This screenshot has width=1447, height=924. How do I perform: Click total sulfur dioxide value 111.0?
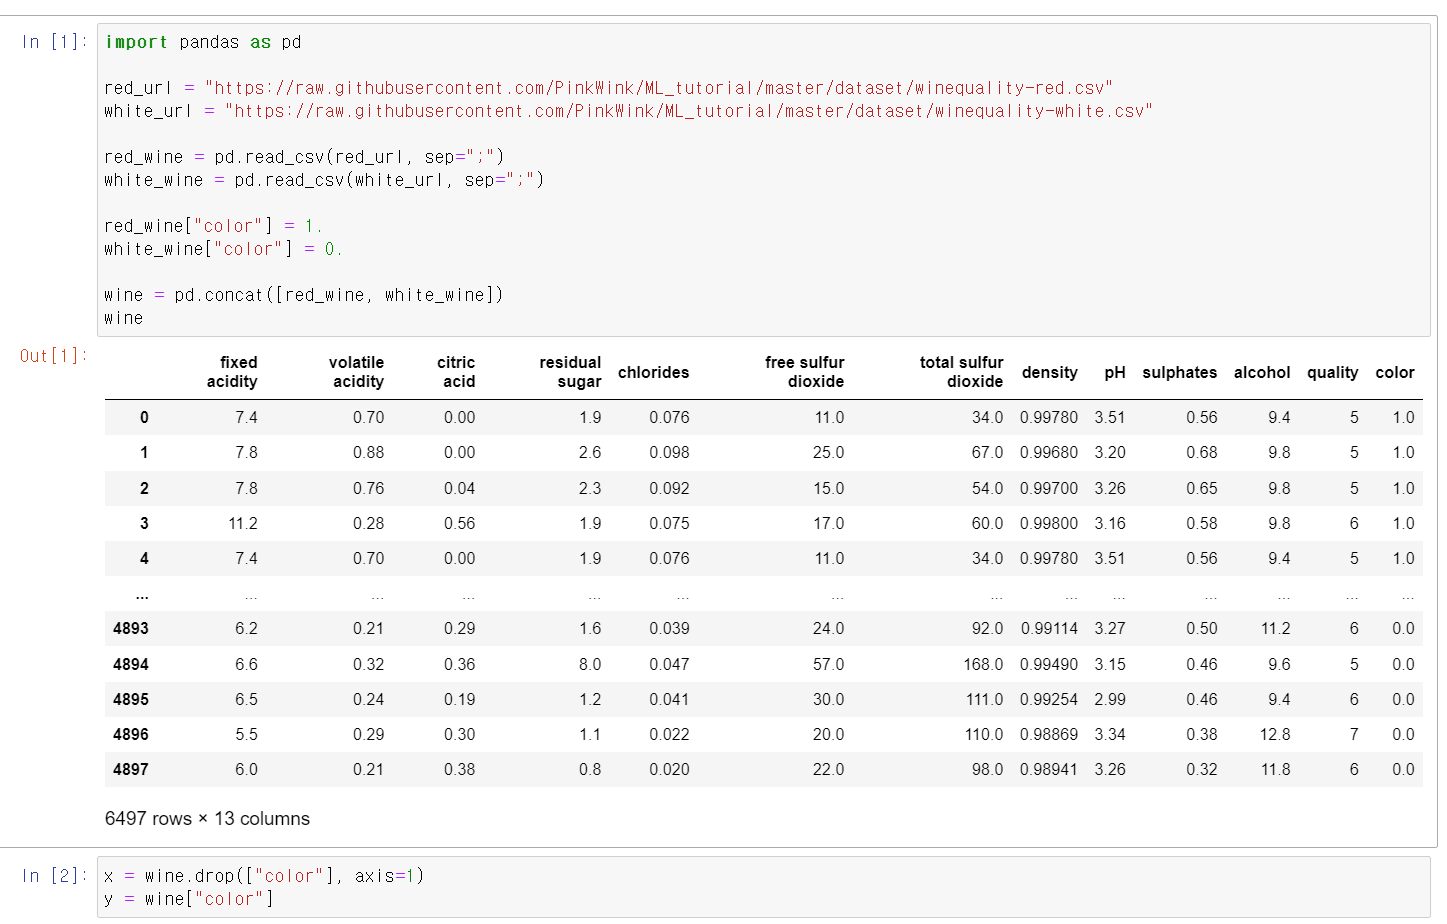pos(984,700)
